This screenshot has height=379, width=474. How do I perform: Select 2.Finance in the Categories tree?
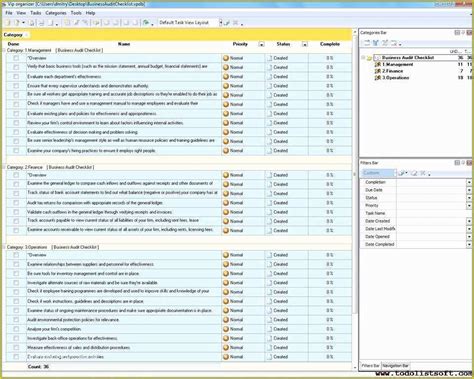pyautogui.click(x=393, y=71)
